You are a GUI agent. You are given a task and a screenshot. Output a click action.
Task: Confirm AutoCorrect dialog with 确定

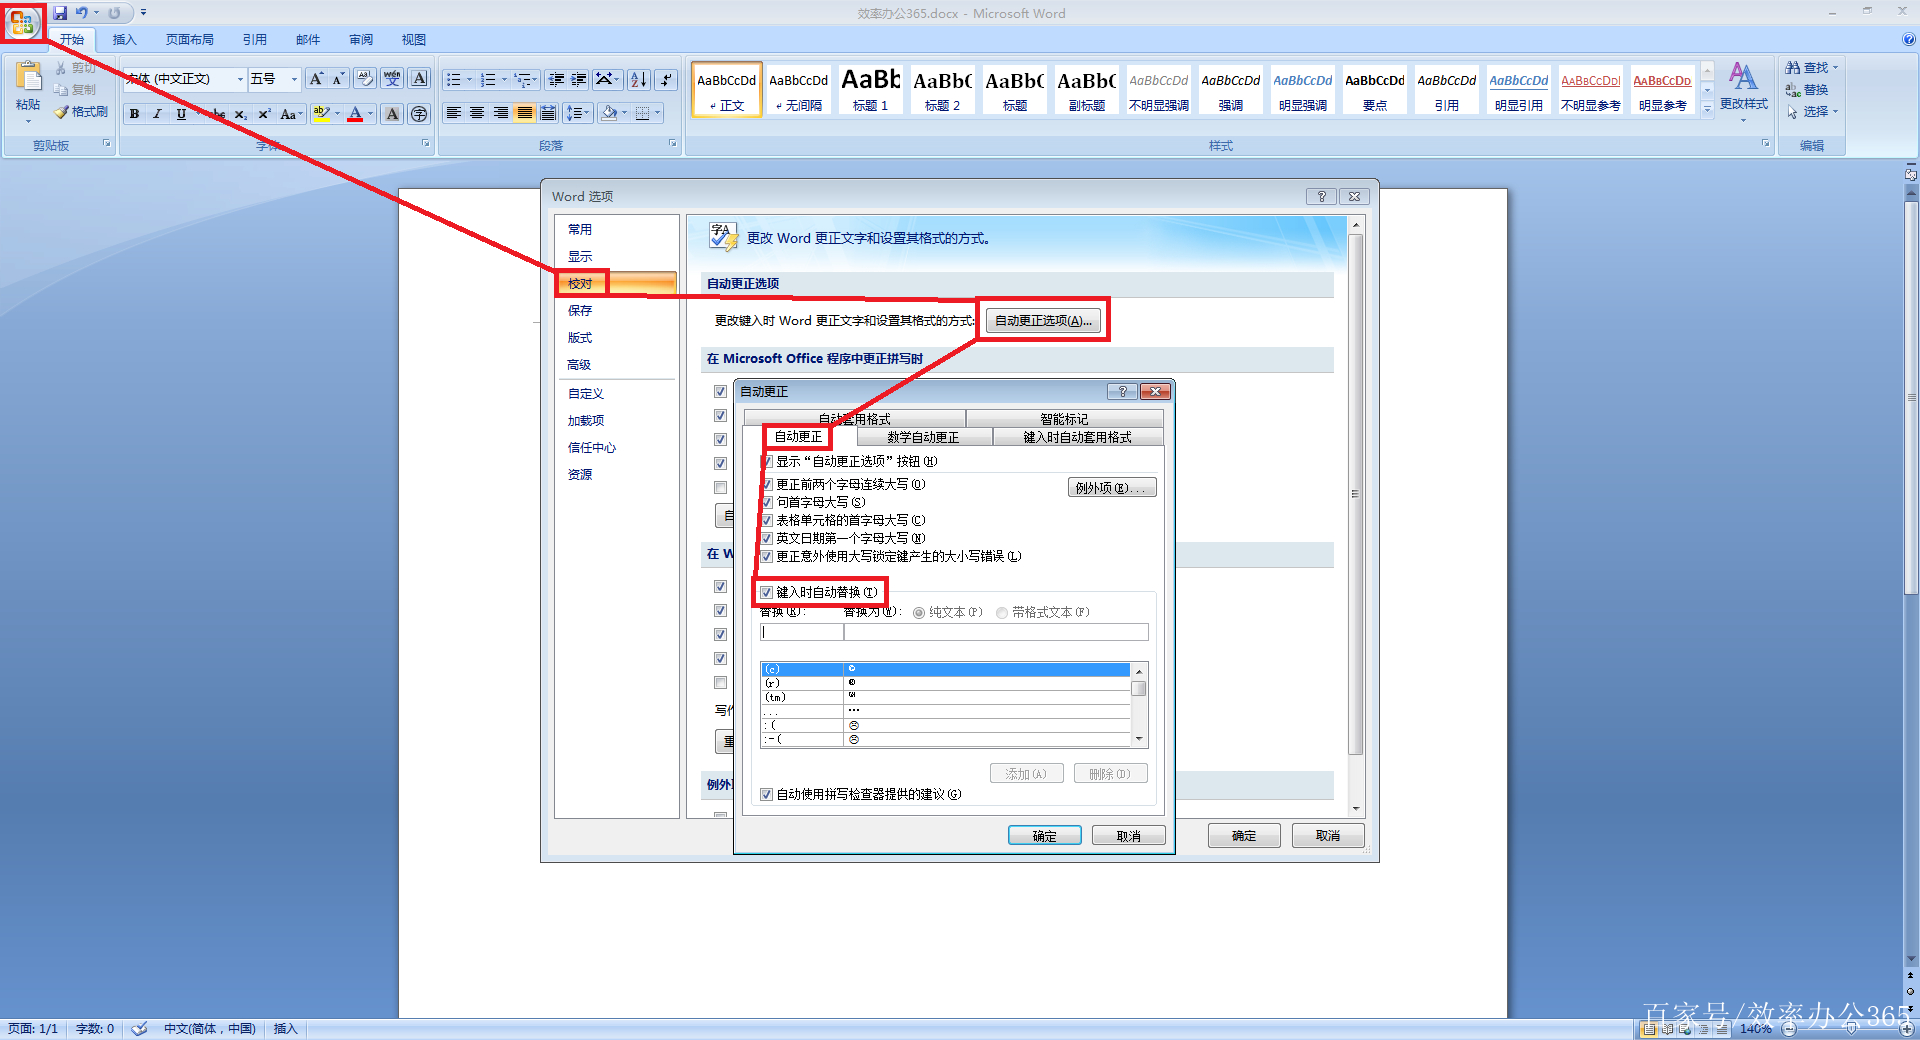coord(1044,836)
